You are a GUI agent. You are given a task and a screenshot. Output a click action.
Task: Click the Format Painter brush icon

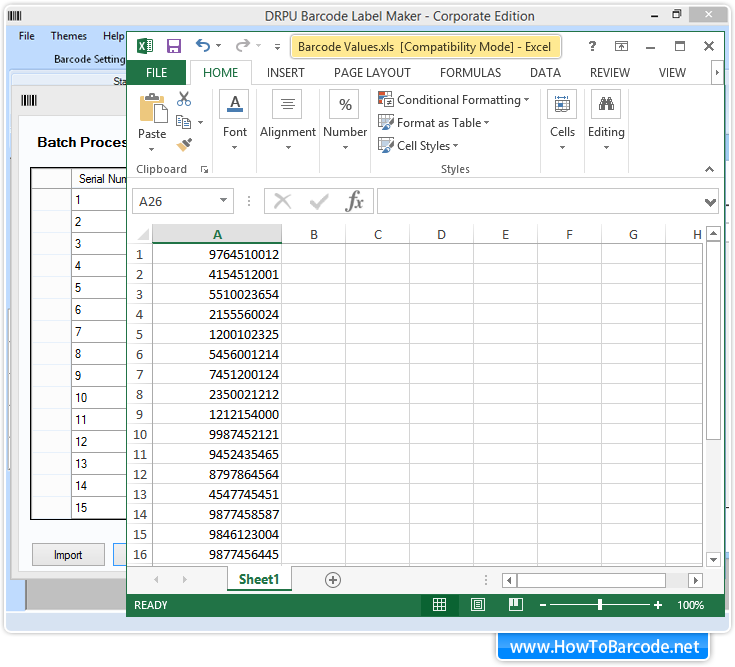184,144
